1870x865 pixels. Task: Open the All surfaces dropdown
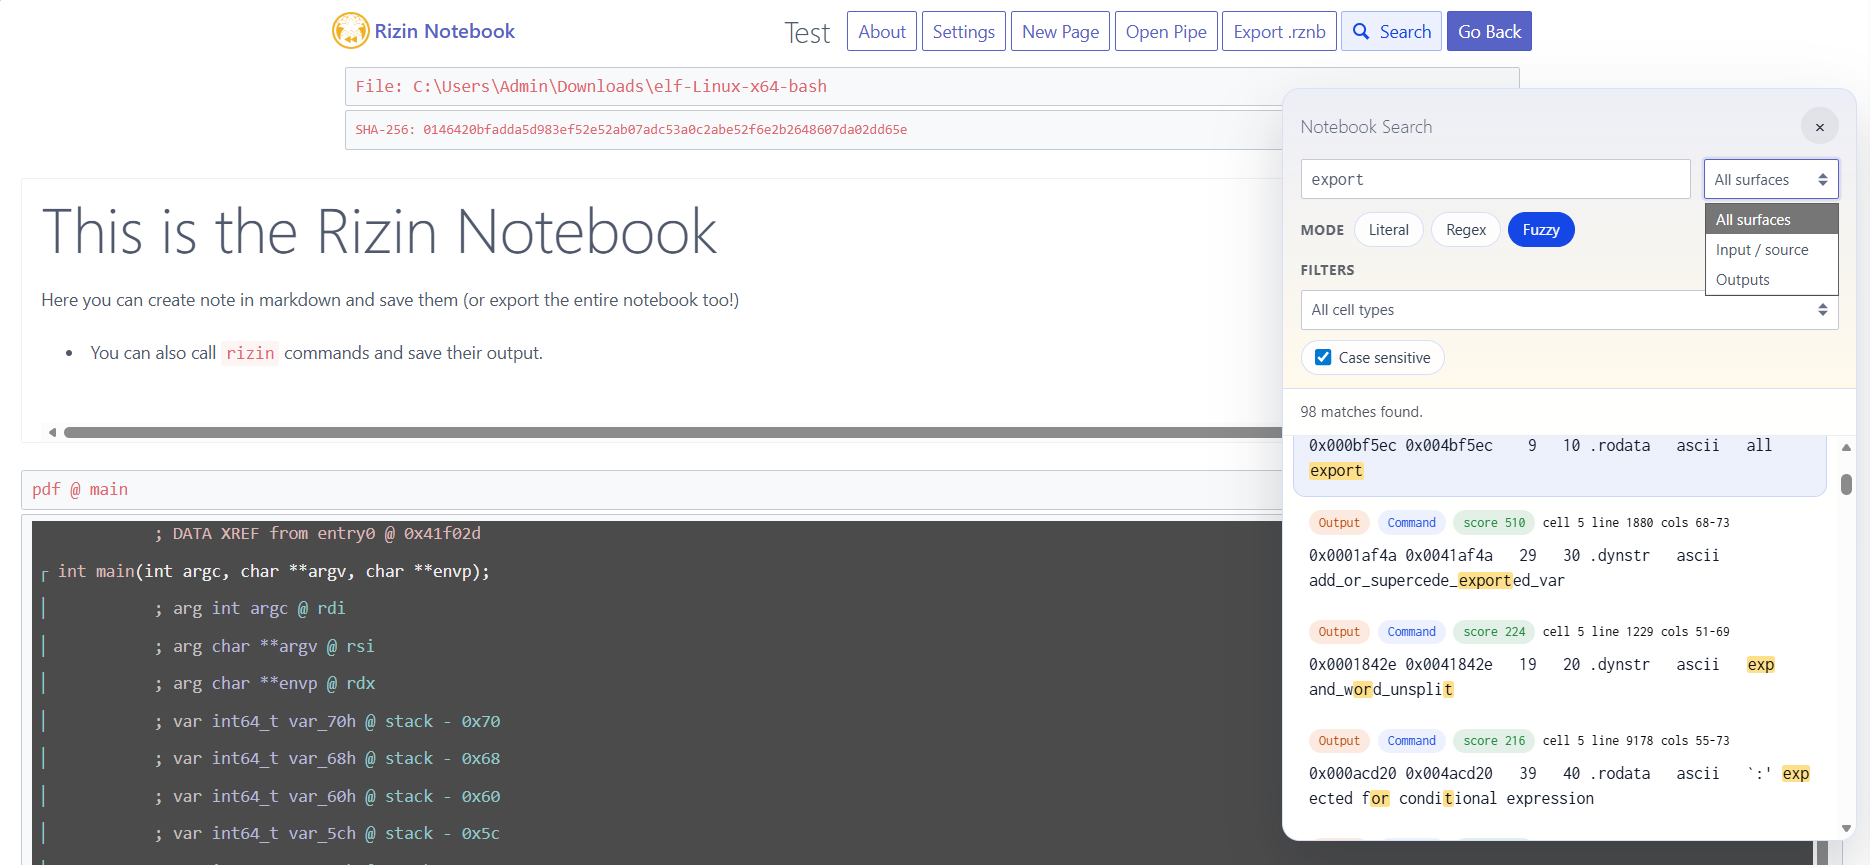1771,180
